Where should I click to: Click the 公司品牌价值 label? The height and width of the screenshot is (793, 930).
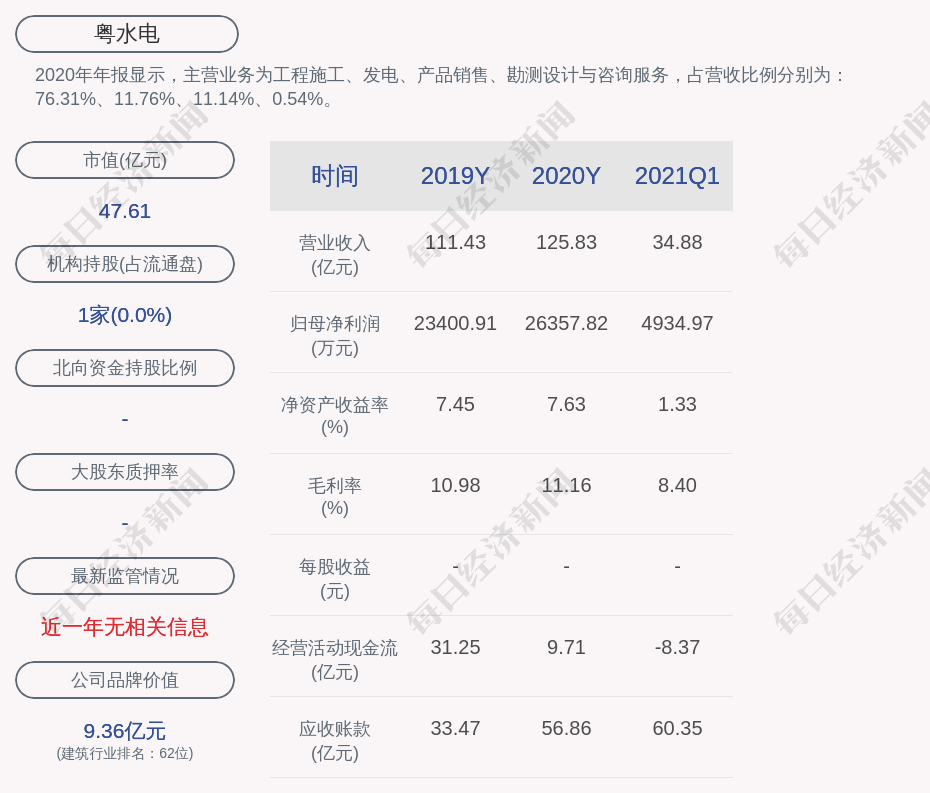point(125,680)
